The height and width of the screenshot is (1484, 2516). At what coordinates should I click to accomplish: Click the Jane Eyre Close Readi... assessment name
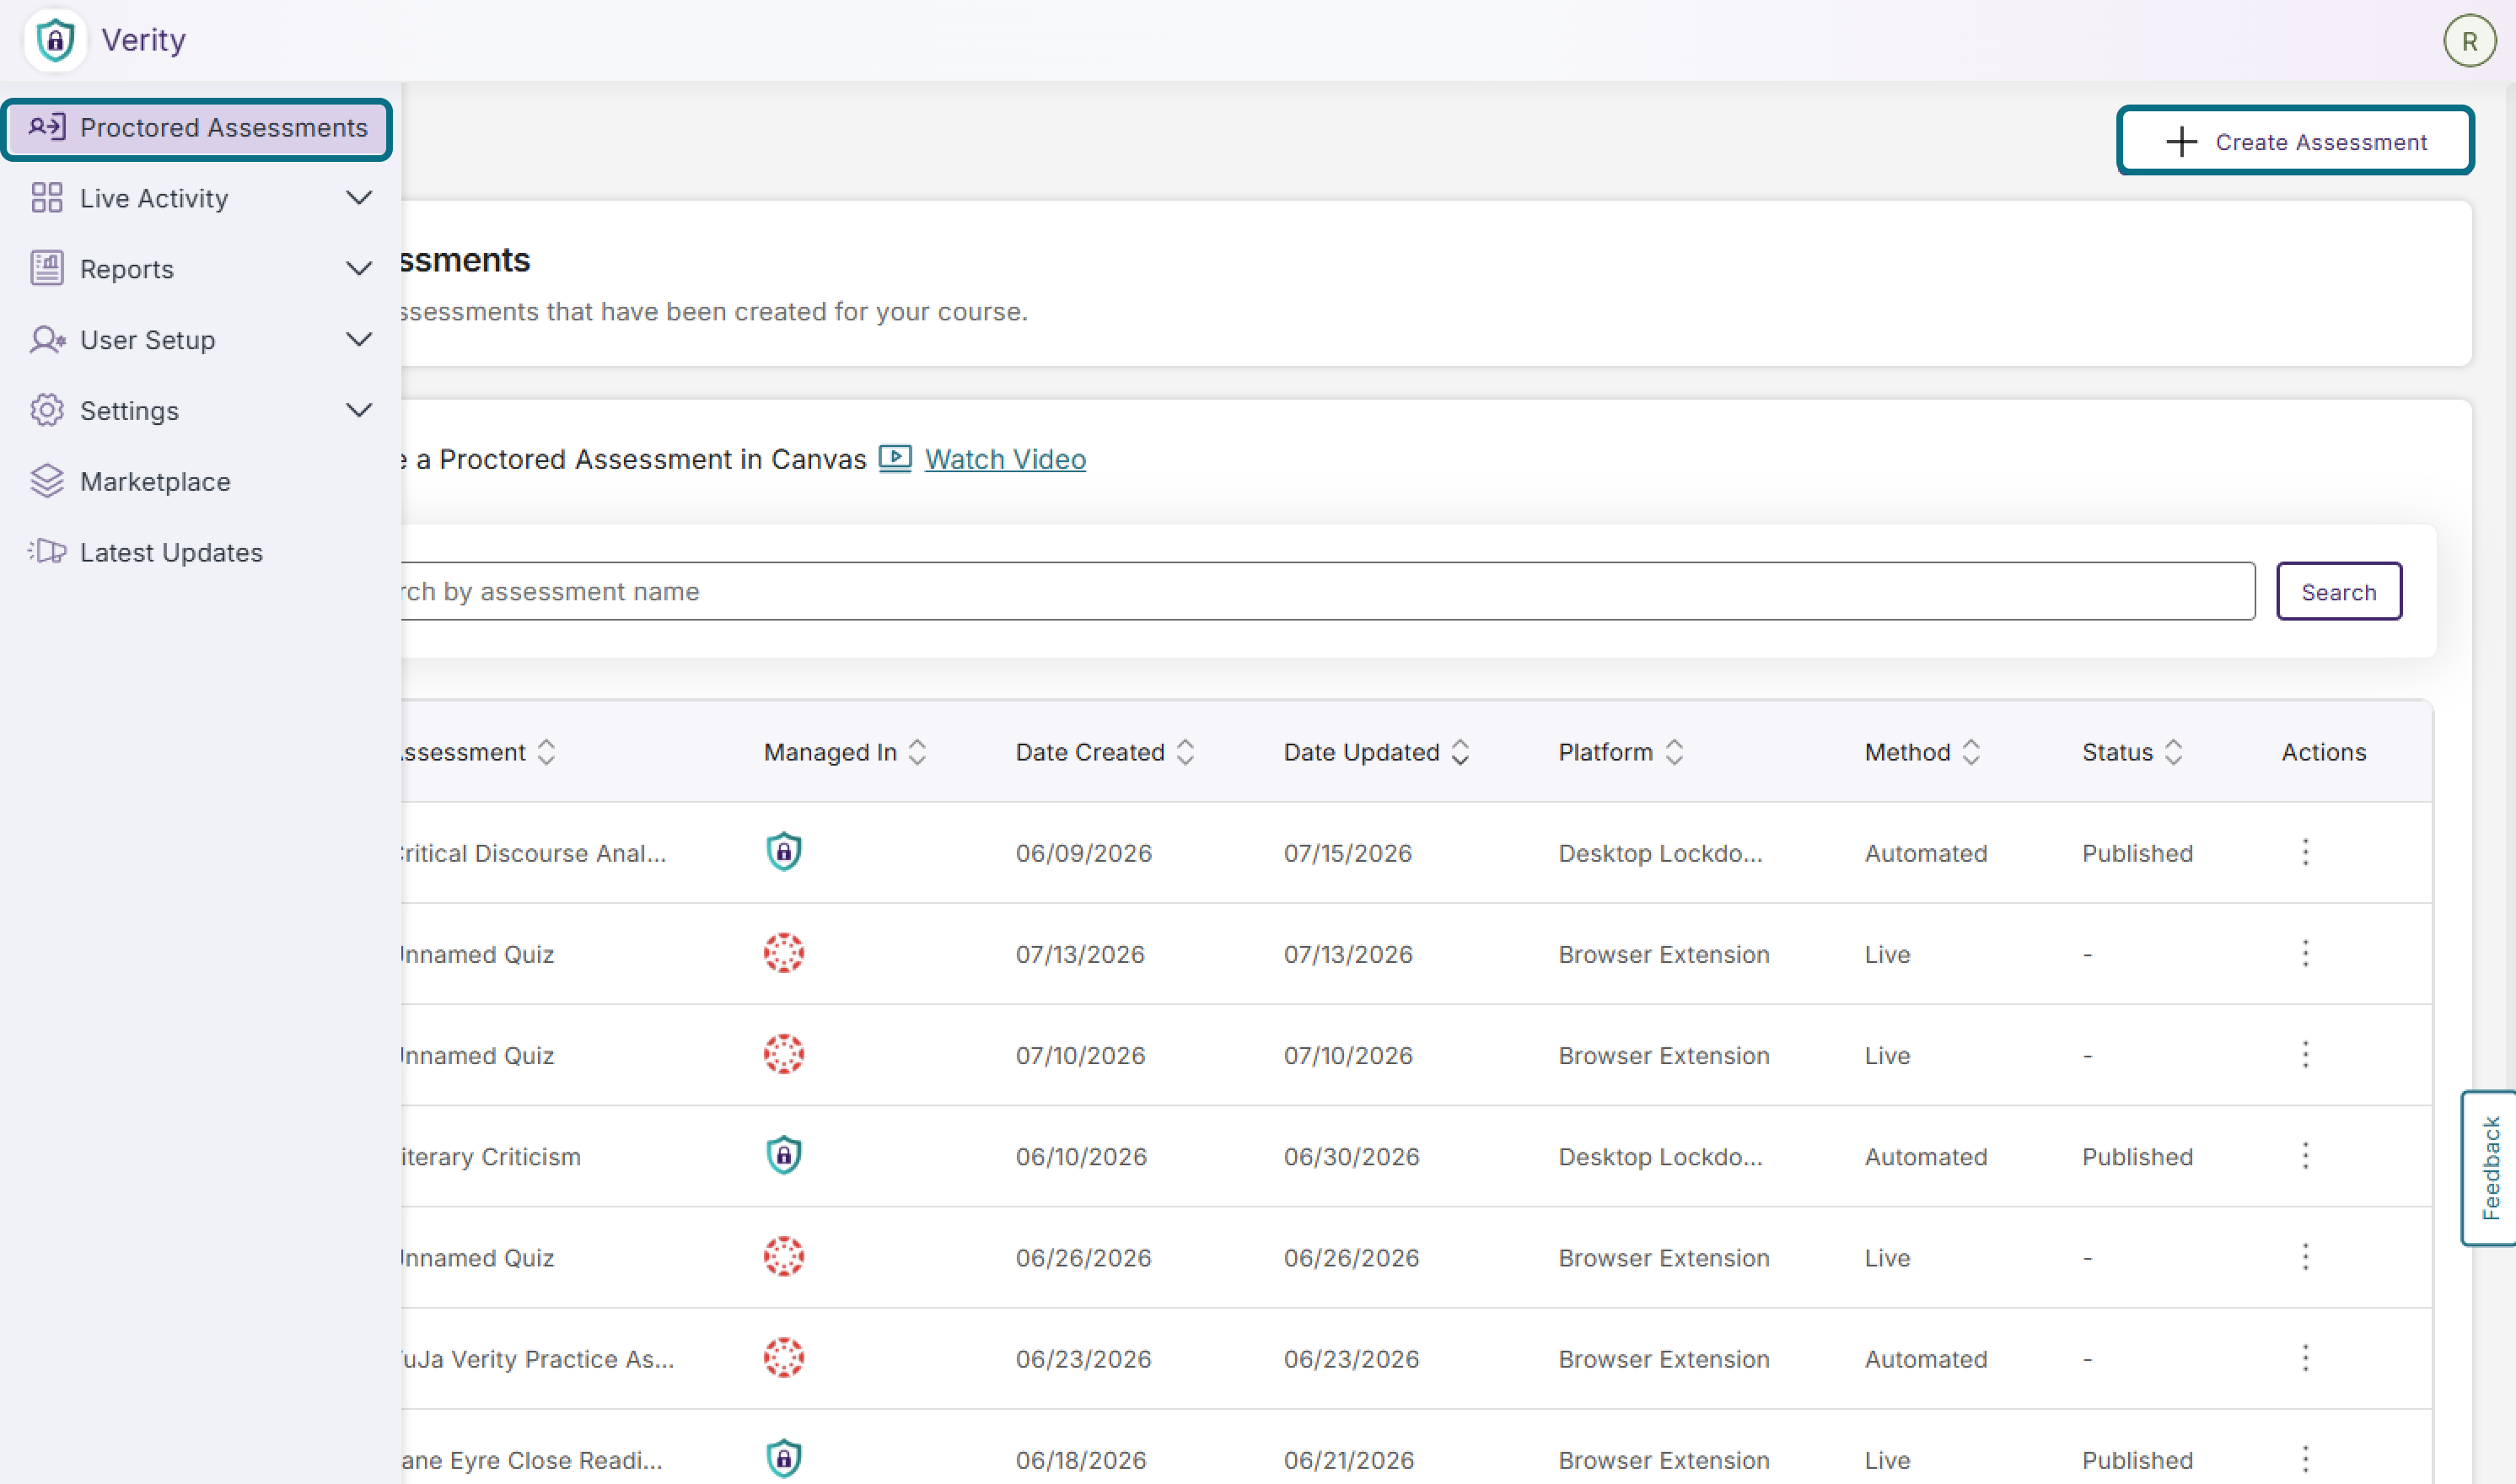(531, 1460)
